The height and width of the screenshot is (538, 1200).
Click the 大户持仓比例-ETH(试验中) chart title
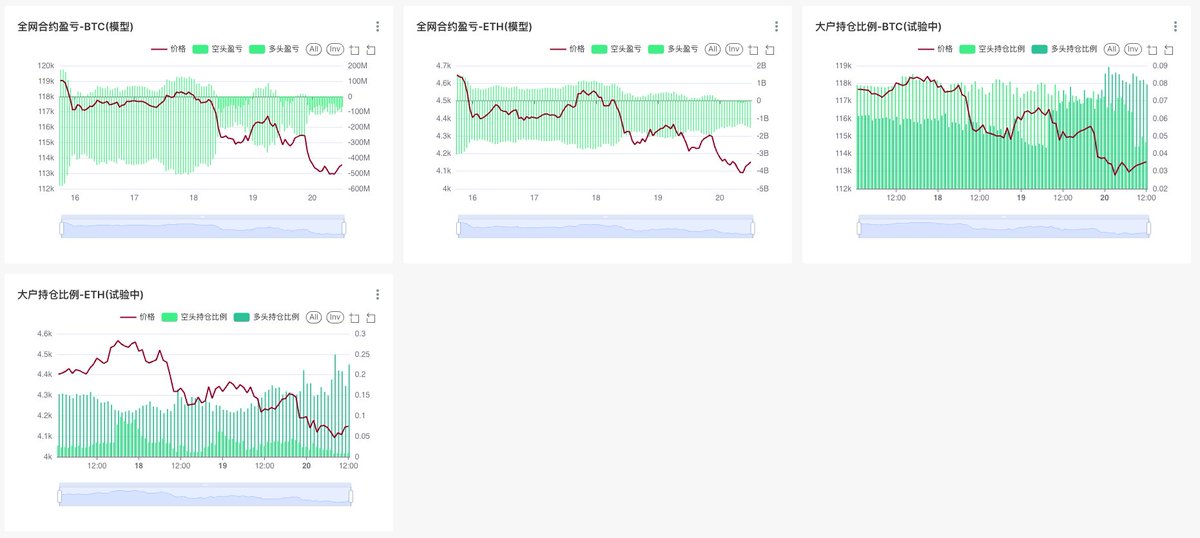pos(80,295)
